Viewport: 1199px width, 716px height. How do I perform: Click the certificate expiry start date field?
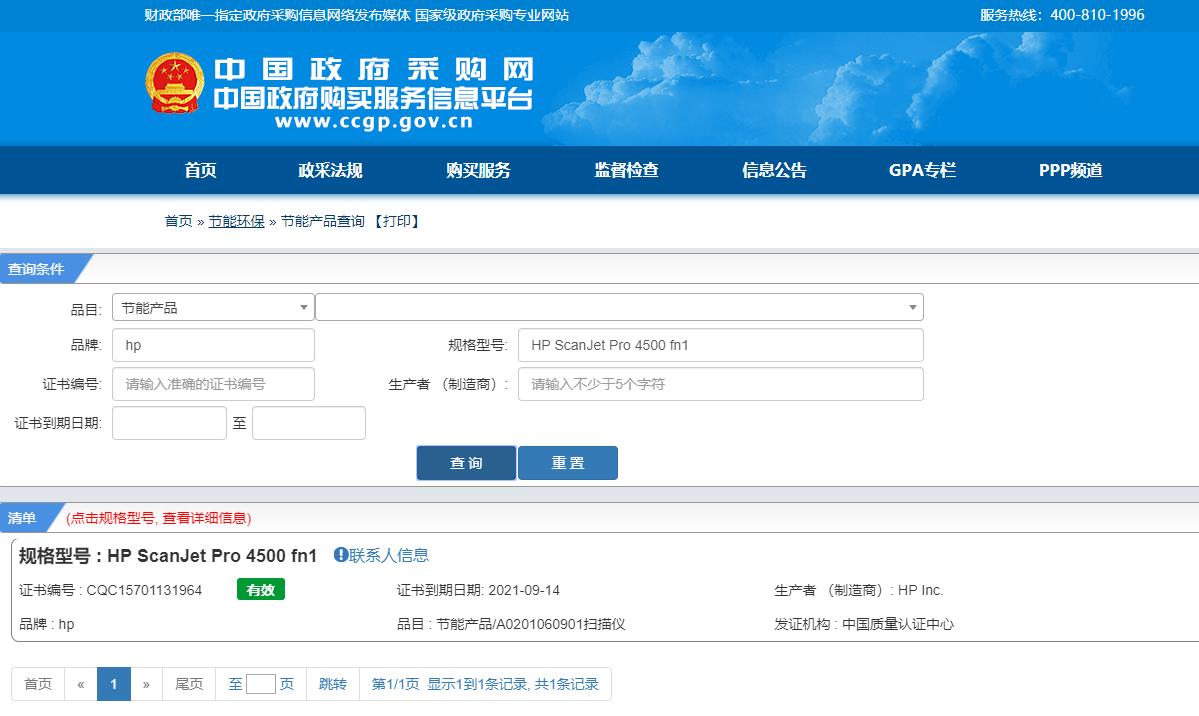169,423
